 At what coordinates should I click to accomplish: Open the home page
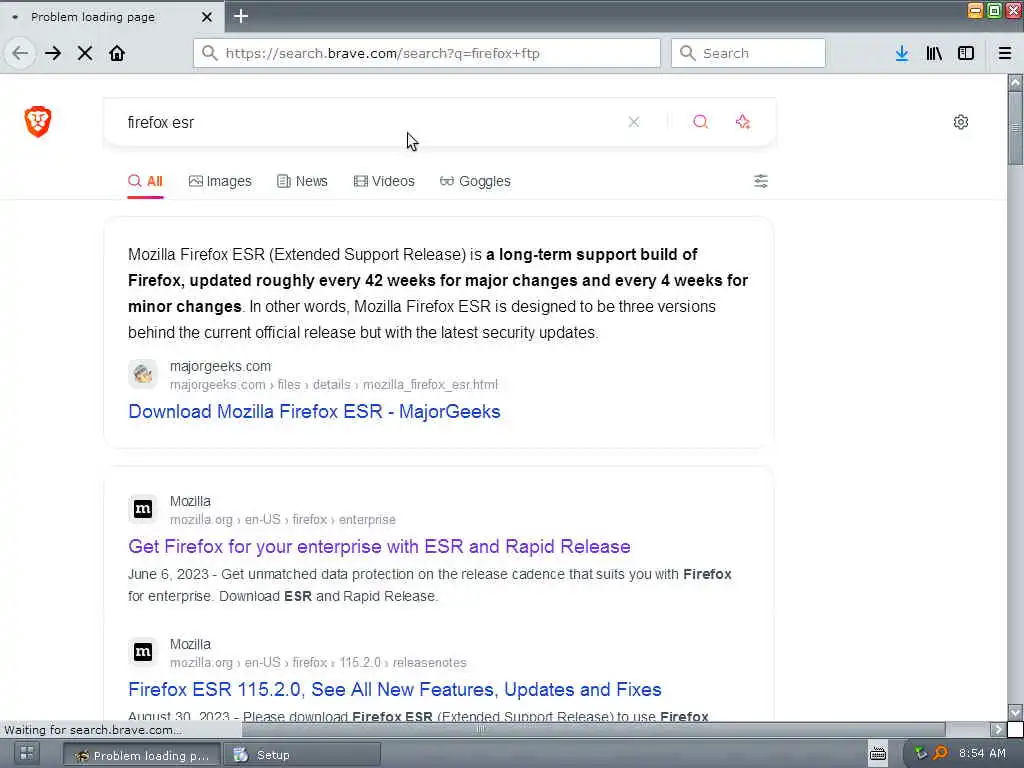pos(117,53)
